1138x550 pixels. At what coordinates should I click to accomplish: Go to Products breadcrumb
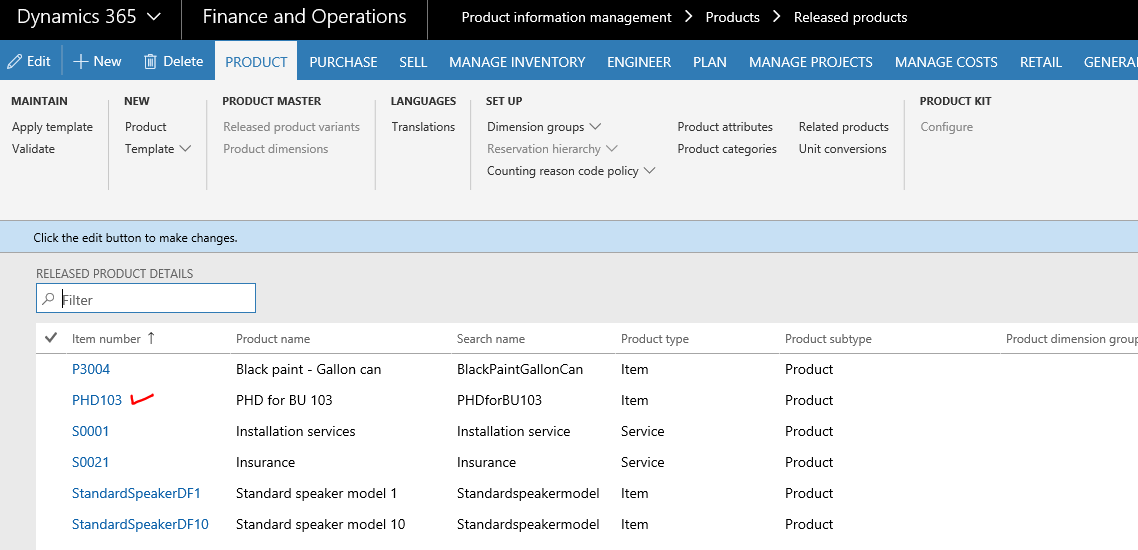732,17
